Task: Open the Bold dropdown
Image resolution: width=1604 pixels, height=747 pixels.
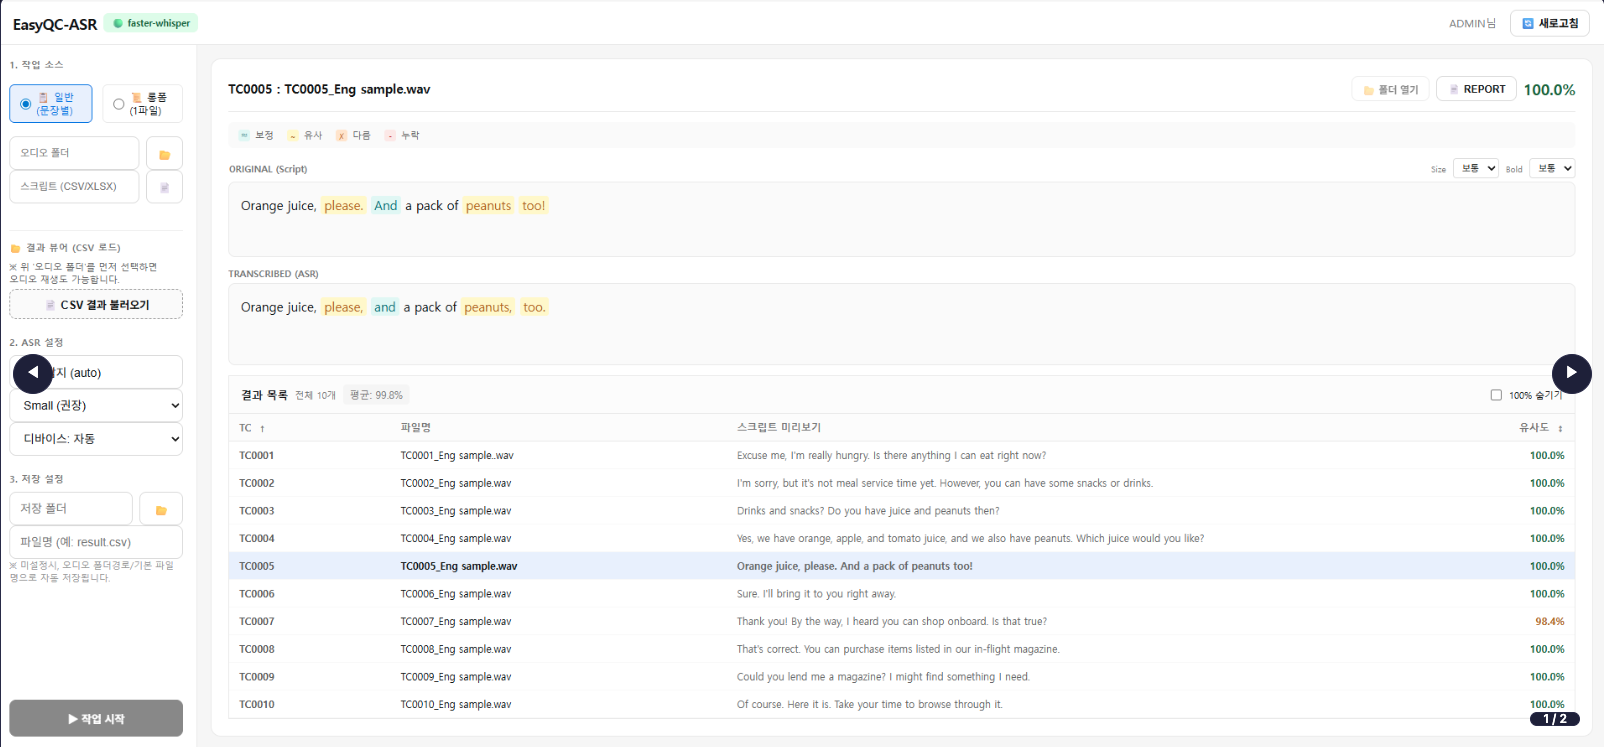Action: [1551, 168]
